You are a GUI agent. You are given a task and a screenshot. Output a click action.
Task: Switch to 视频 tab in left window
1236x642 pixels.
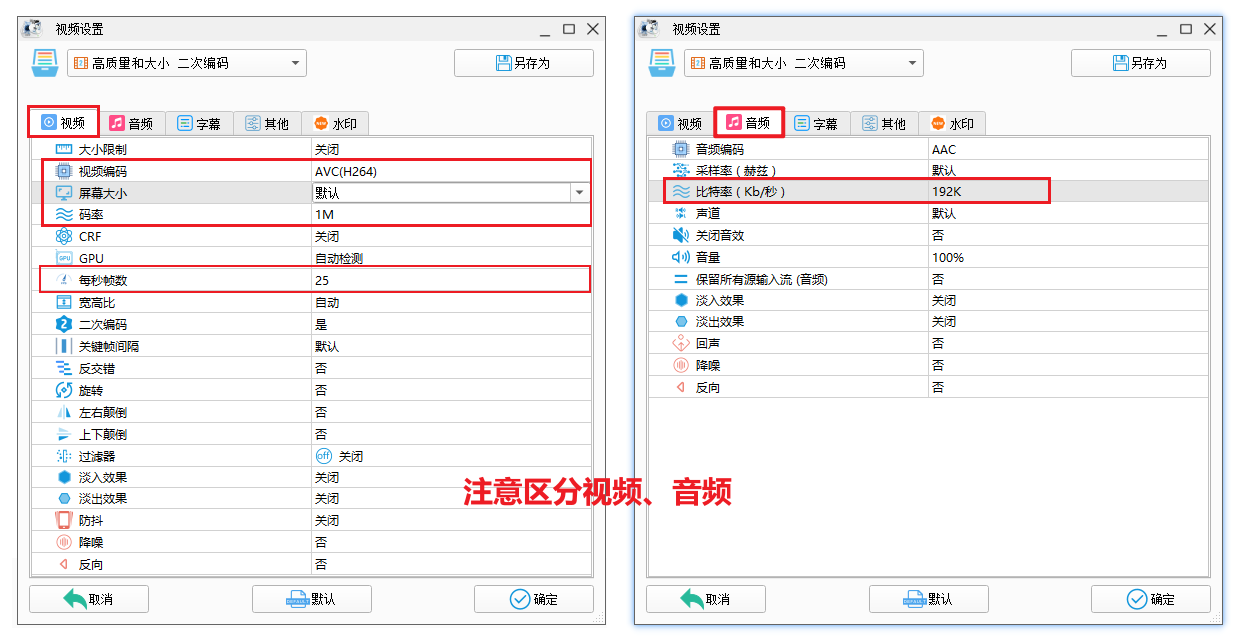click(x=63, y=123)
